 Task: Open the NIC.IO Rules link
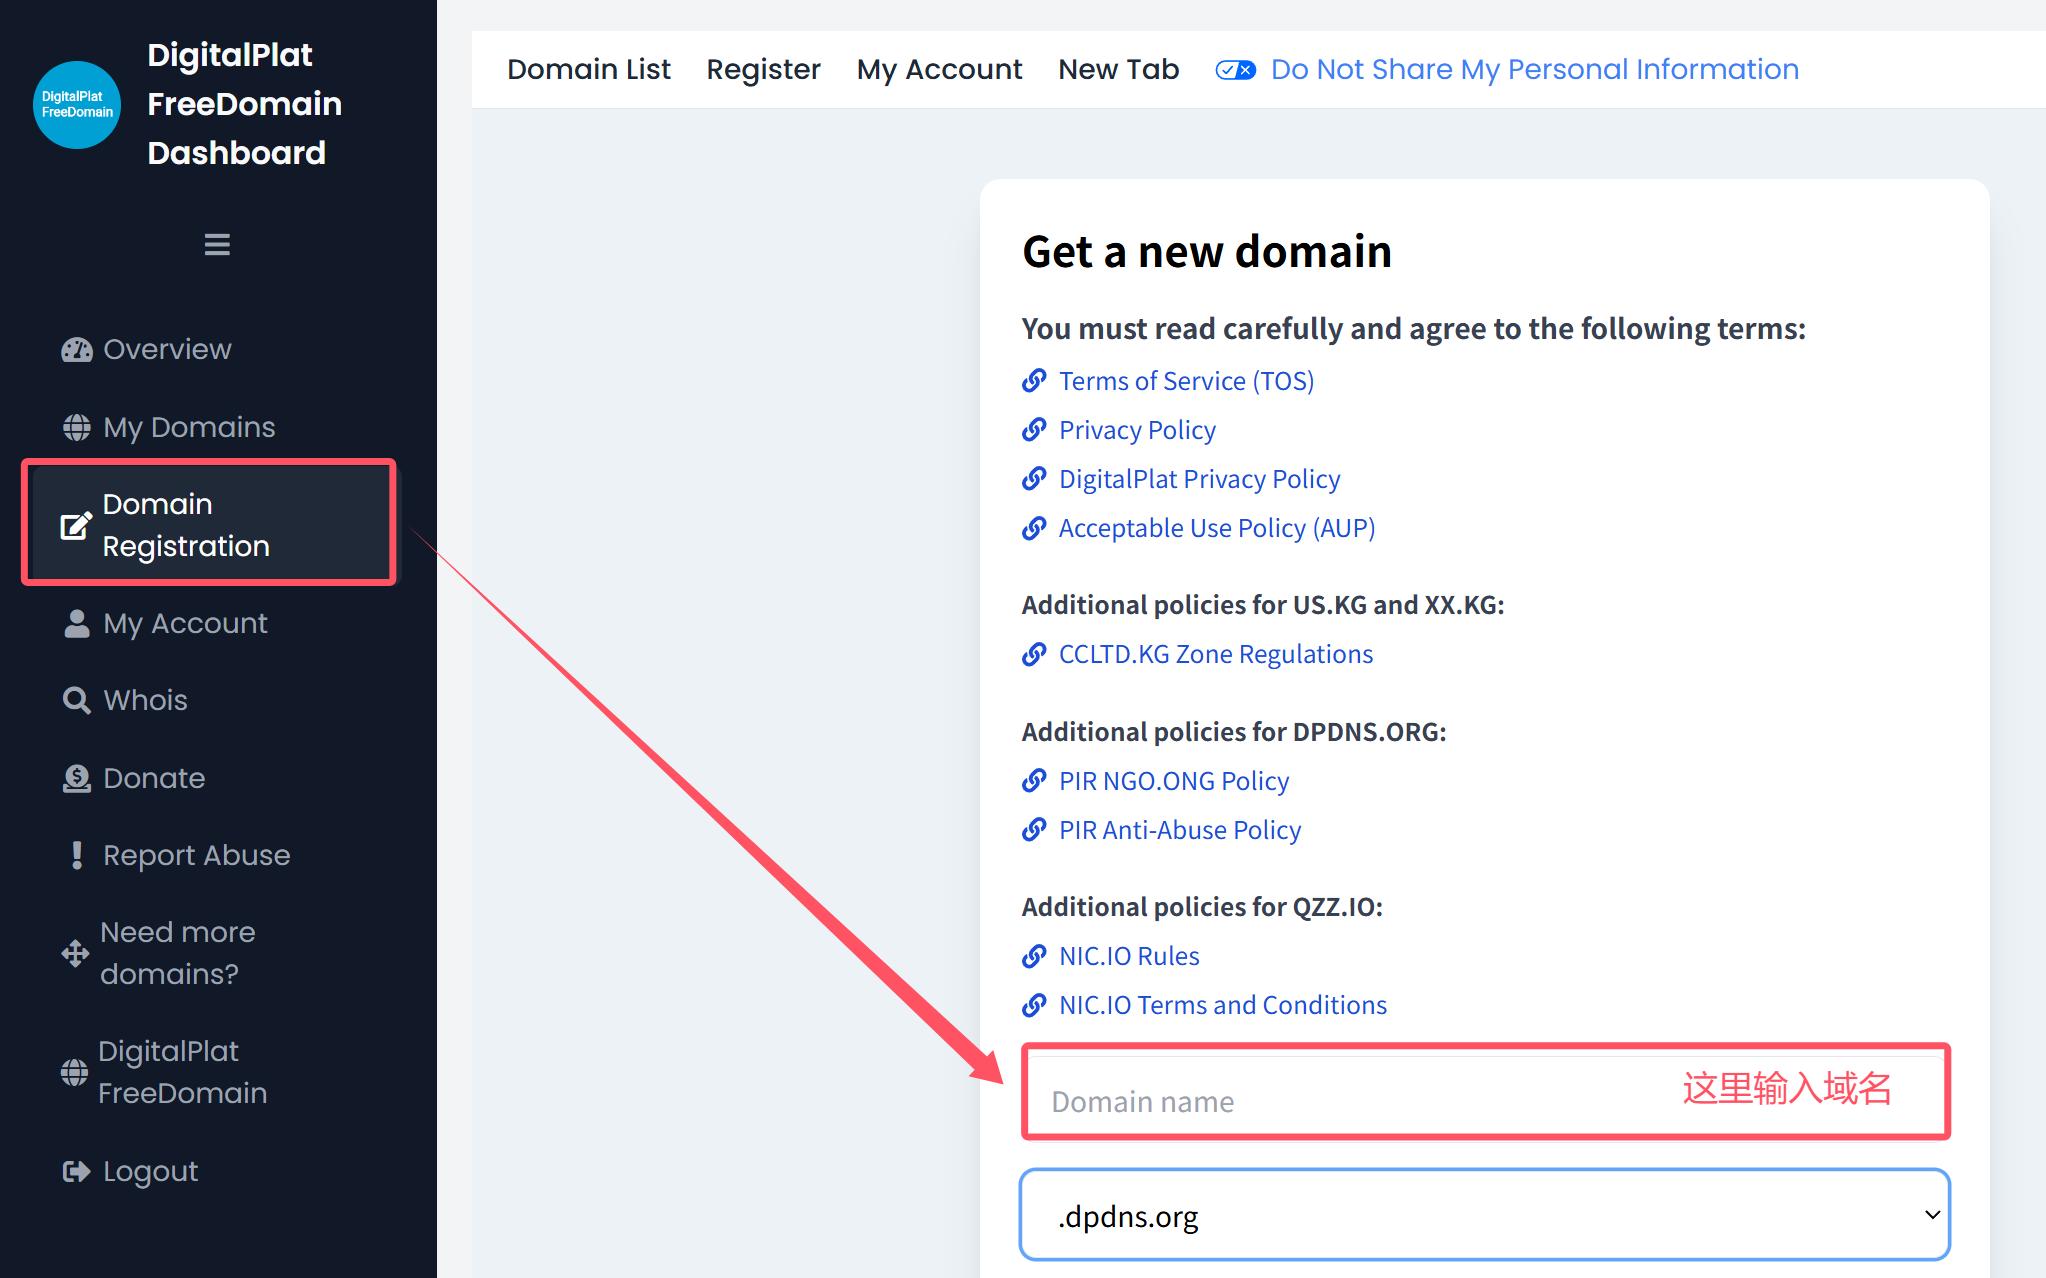click(x=1129, y=956)
